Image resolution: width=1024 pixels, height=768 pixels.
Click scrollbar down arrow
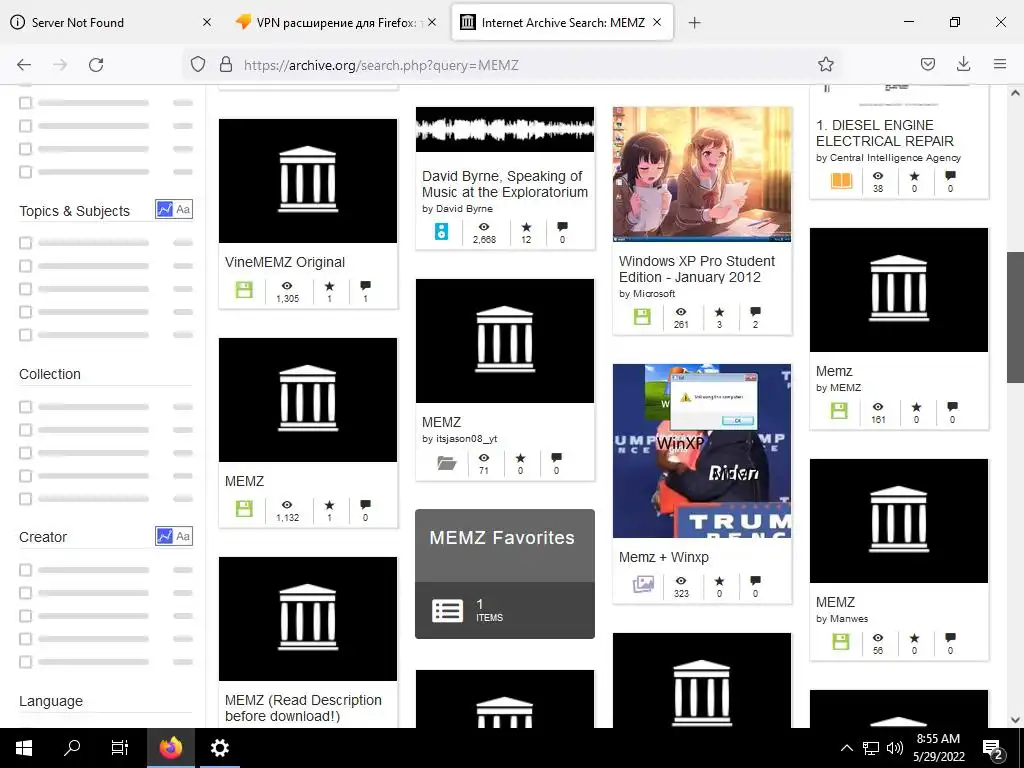[1015, 720]
